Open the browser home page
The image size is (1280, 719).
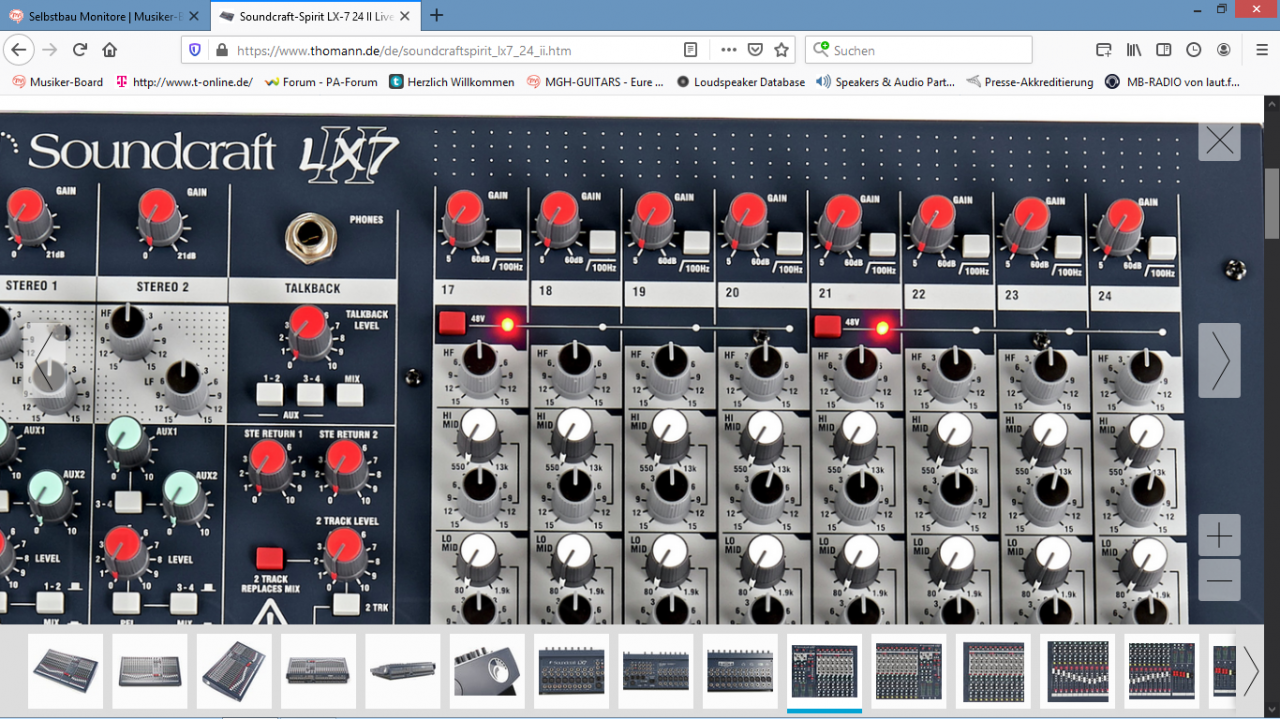[x=110, y=50]
